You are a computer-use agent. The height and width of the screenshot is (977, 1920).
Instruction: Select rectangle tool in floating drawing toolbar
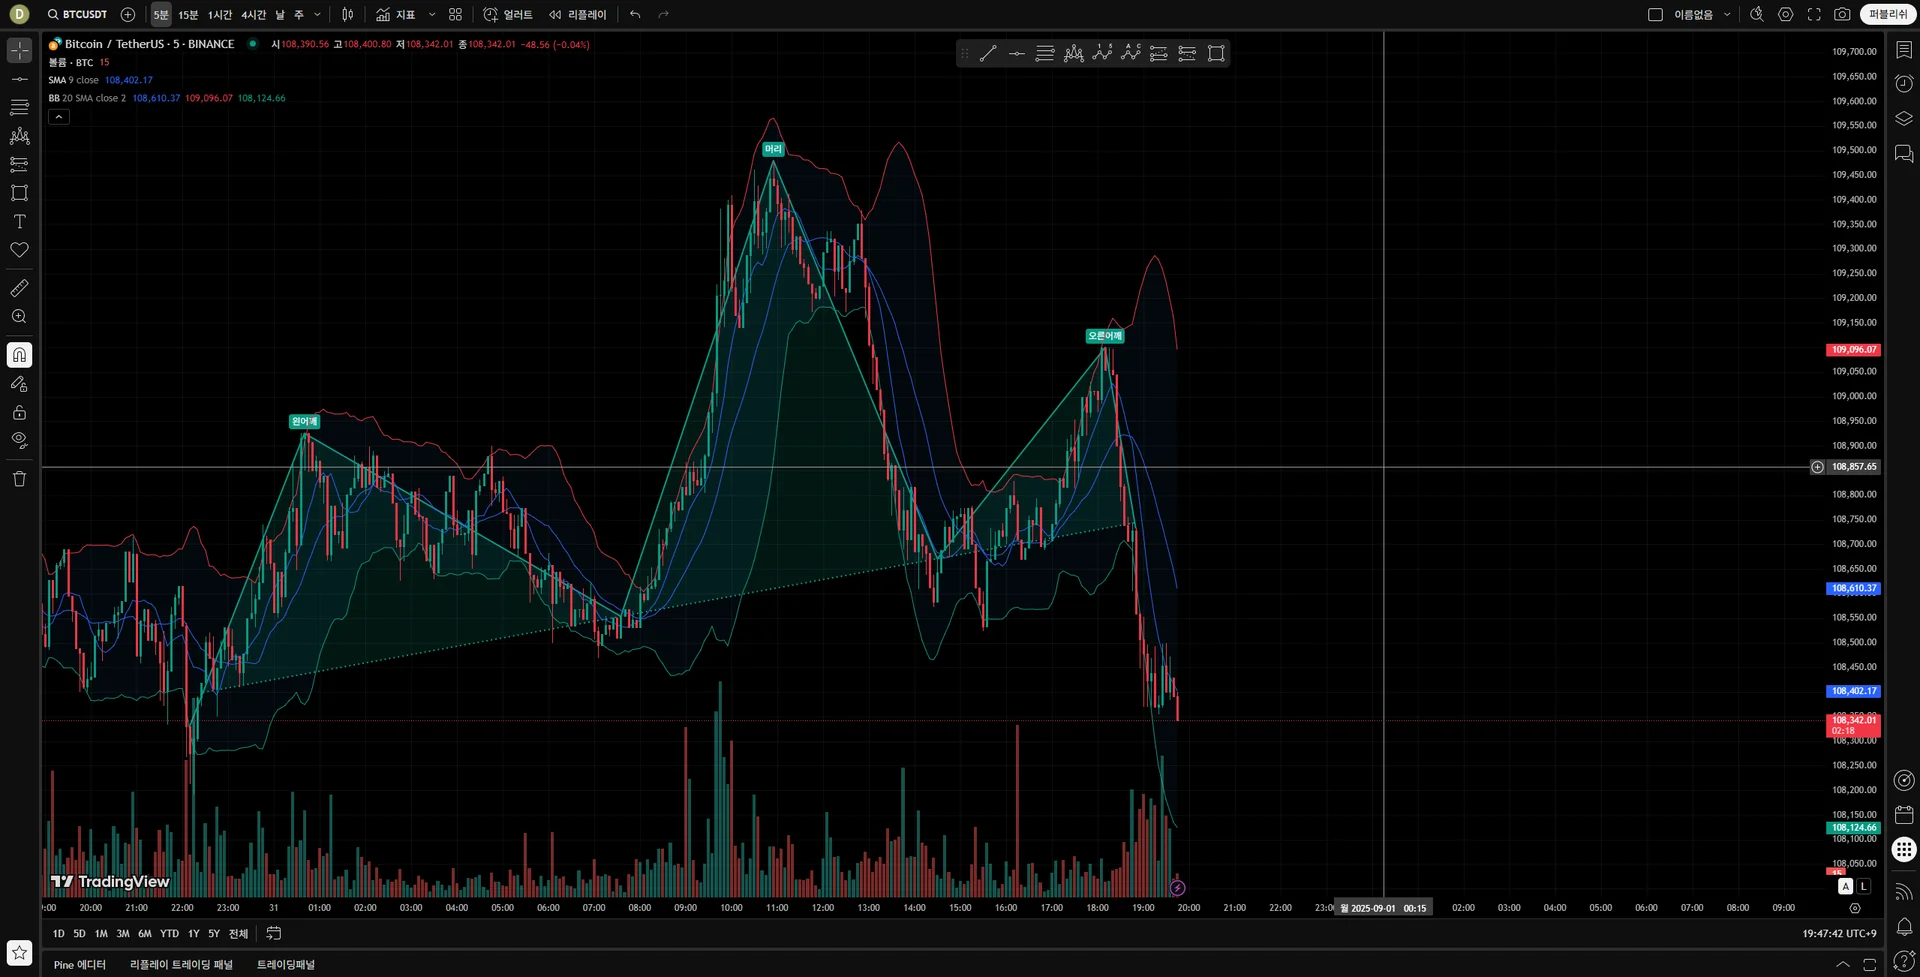[x=1216, y=54]
